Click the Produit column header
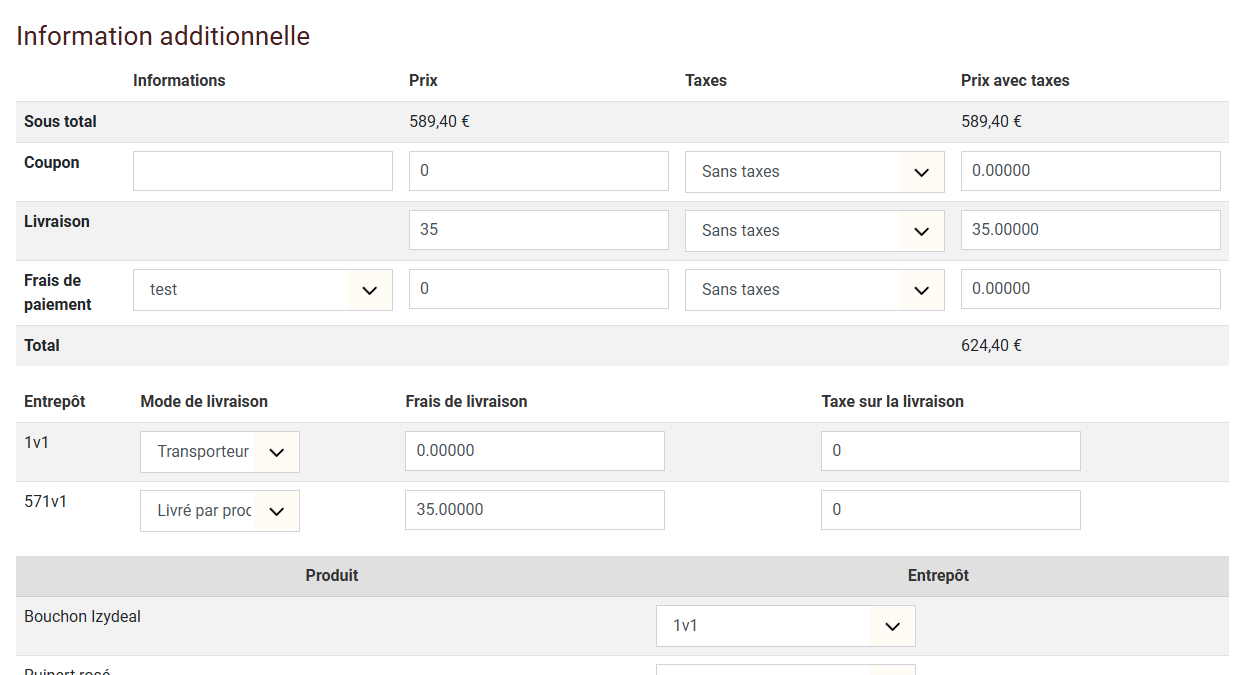The image size is (1240, 675). (x=332, y=576)
